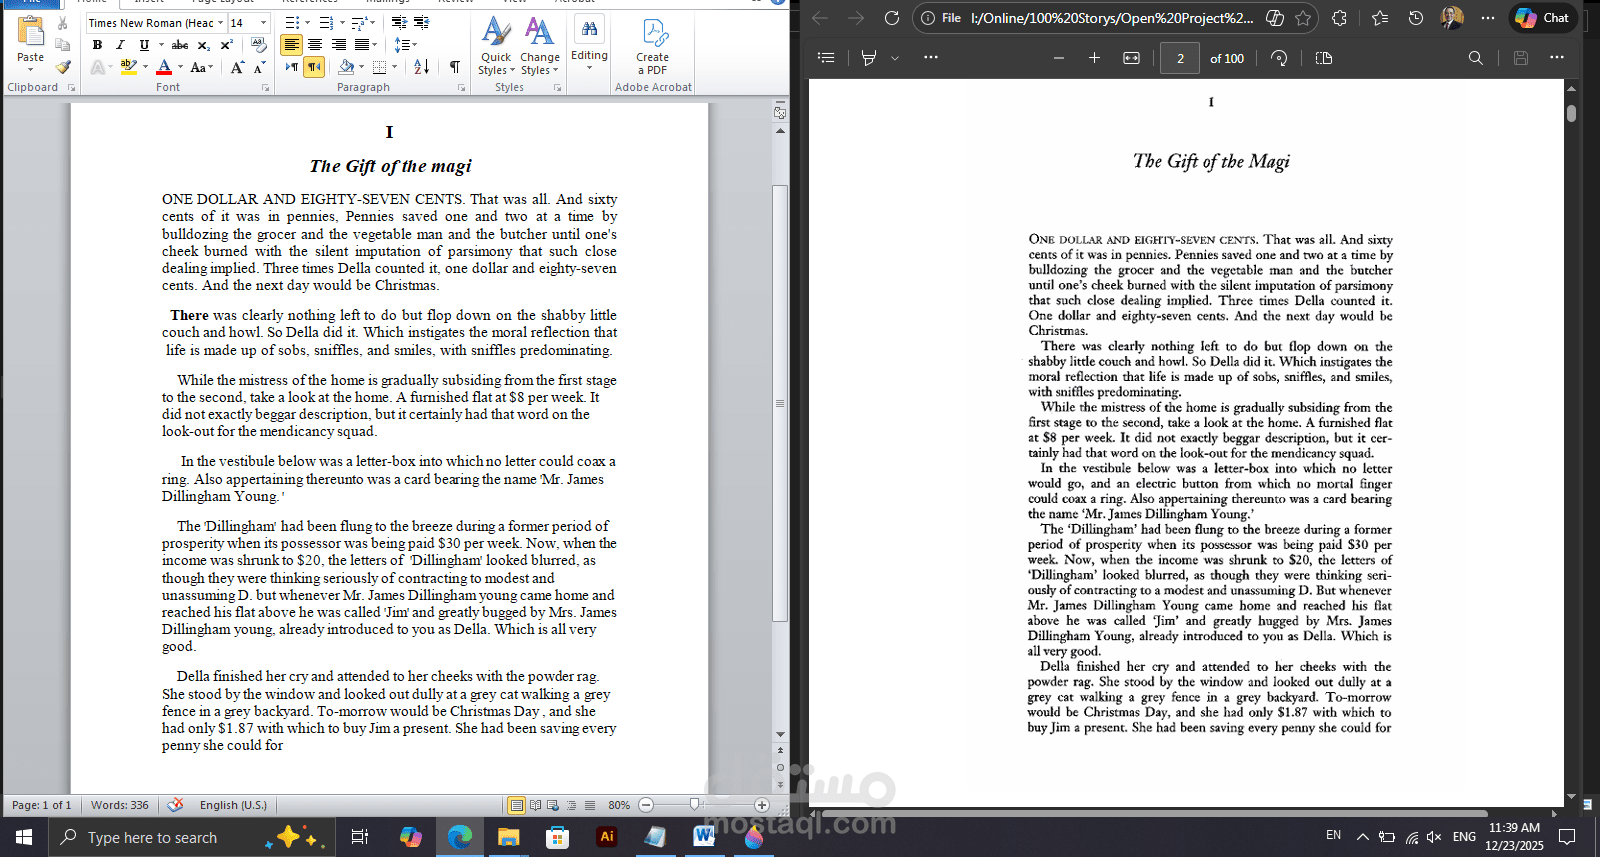Open Quick Styles gallery in Word
This screenshot has height=857, width=1600.
pos(495,47)
